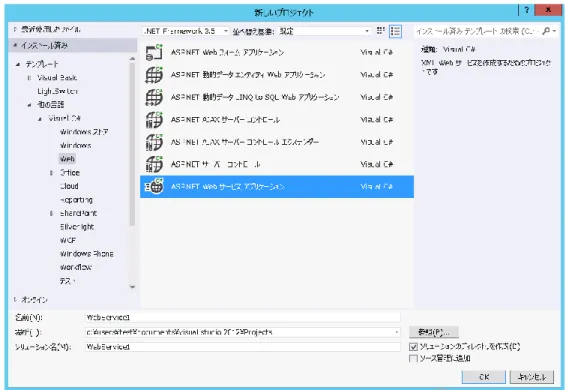Collapse the installed section
This screenshot has height=390, width=569.
coord(15,45)
